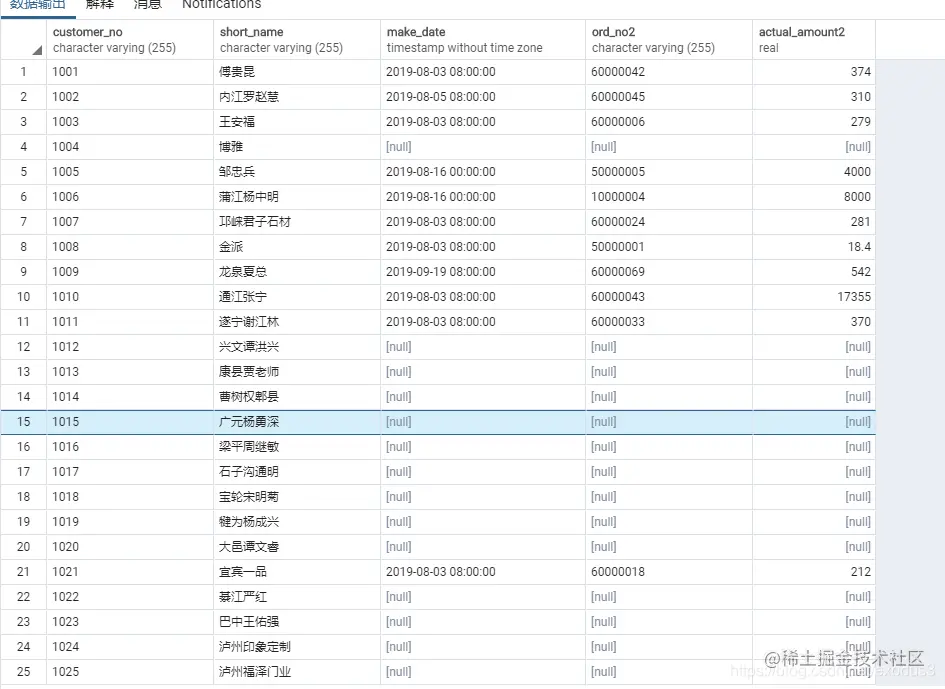Click customer_no cell 1015
This screenshot has width=945, height=689.
coord(130,422)
